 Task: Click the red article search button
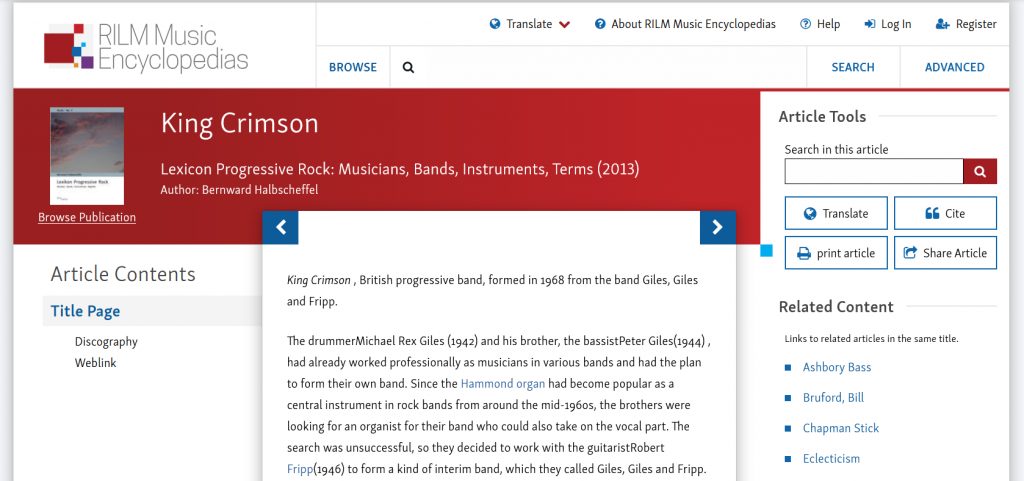tap(980, 171)
